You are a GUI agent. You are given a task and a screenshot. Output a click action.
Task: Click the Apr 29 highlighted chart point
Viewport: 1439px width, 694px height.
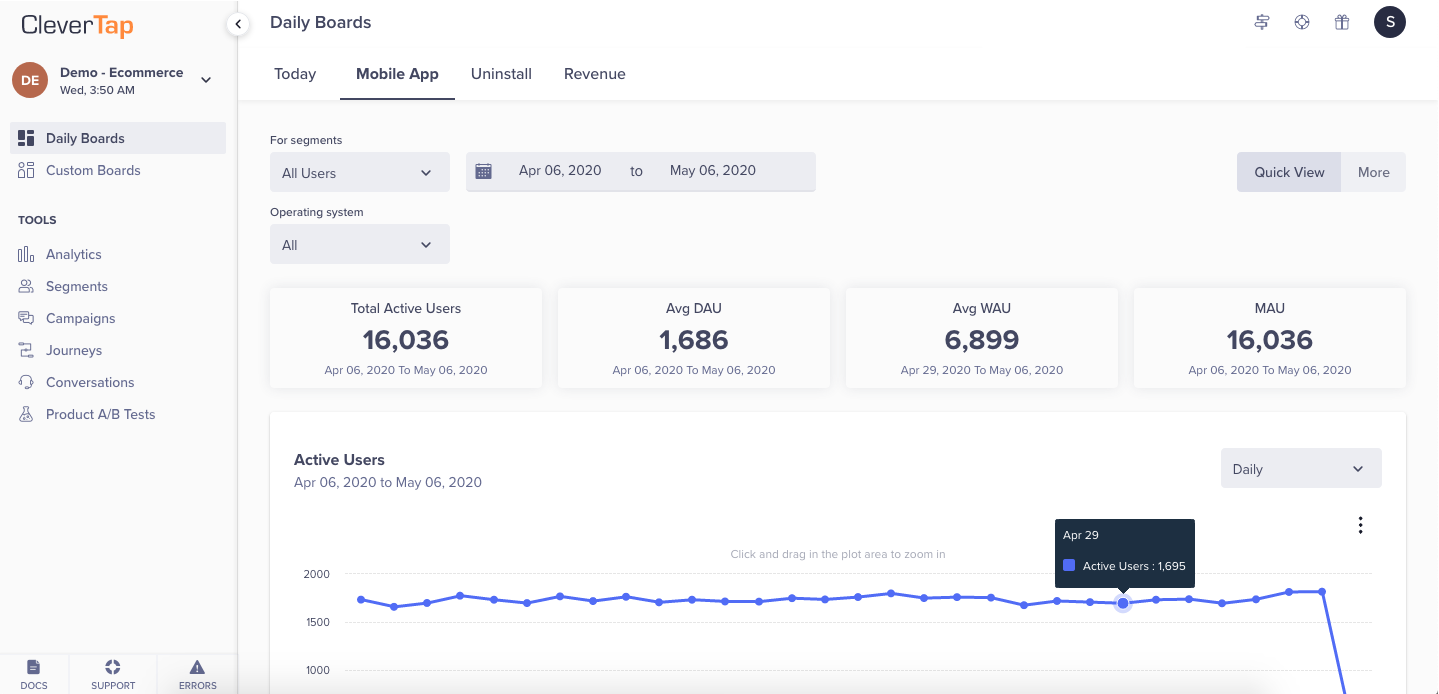tap(1123, 603)
